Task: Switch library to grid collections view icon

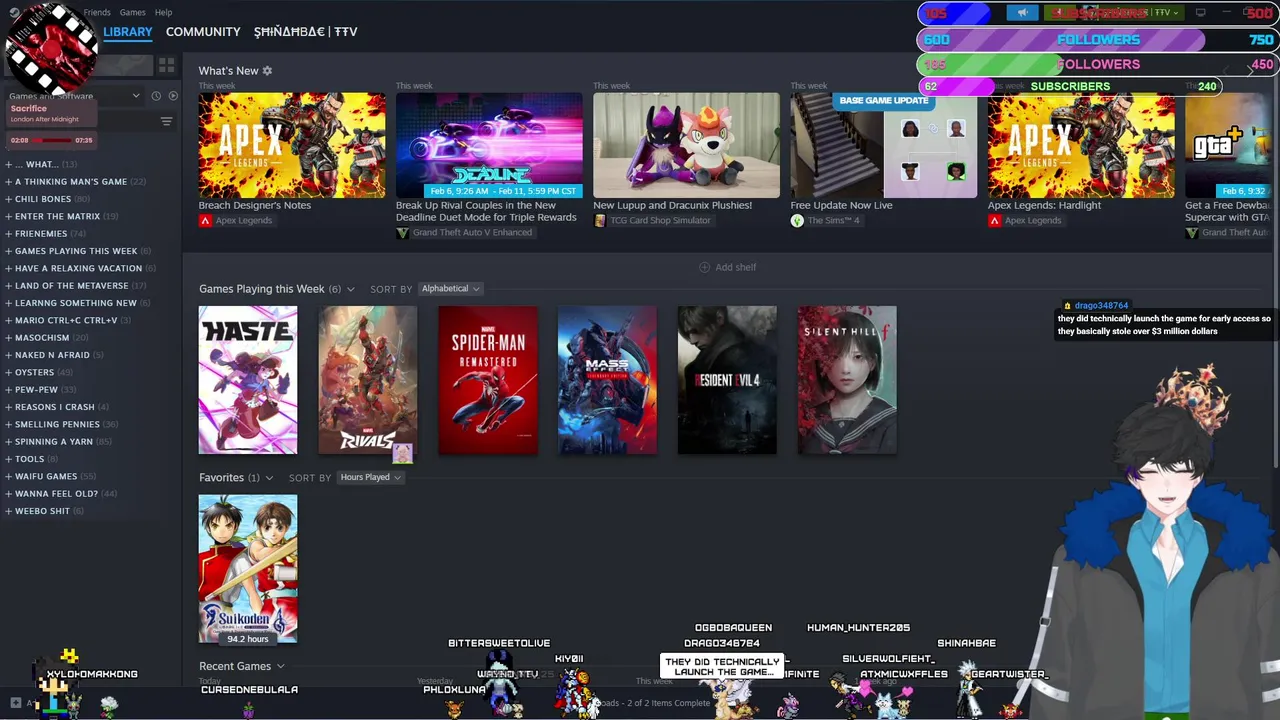Action: (166, 65)
